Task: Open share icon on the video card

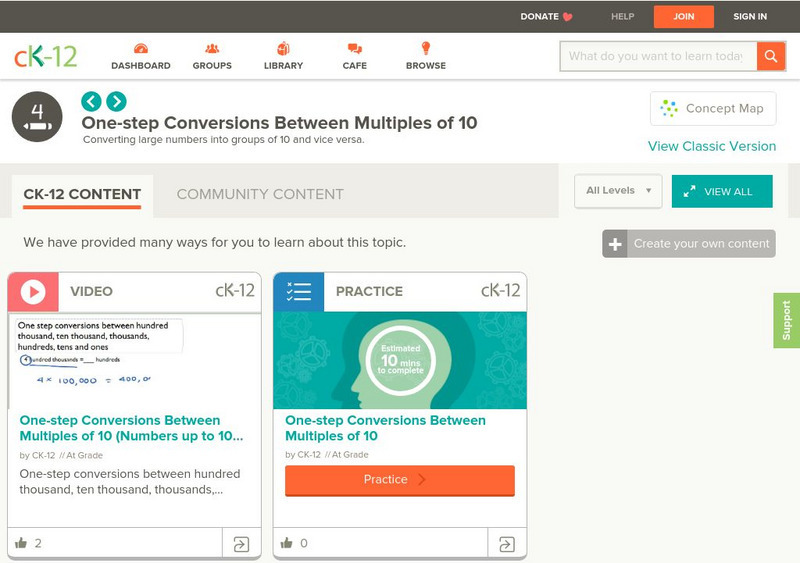Action: point(241,544)
